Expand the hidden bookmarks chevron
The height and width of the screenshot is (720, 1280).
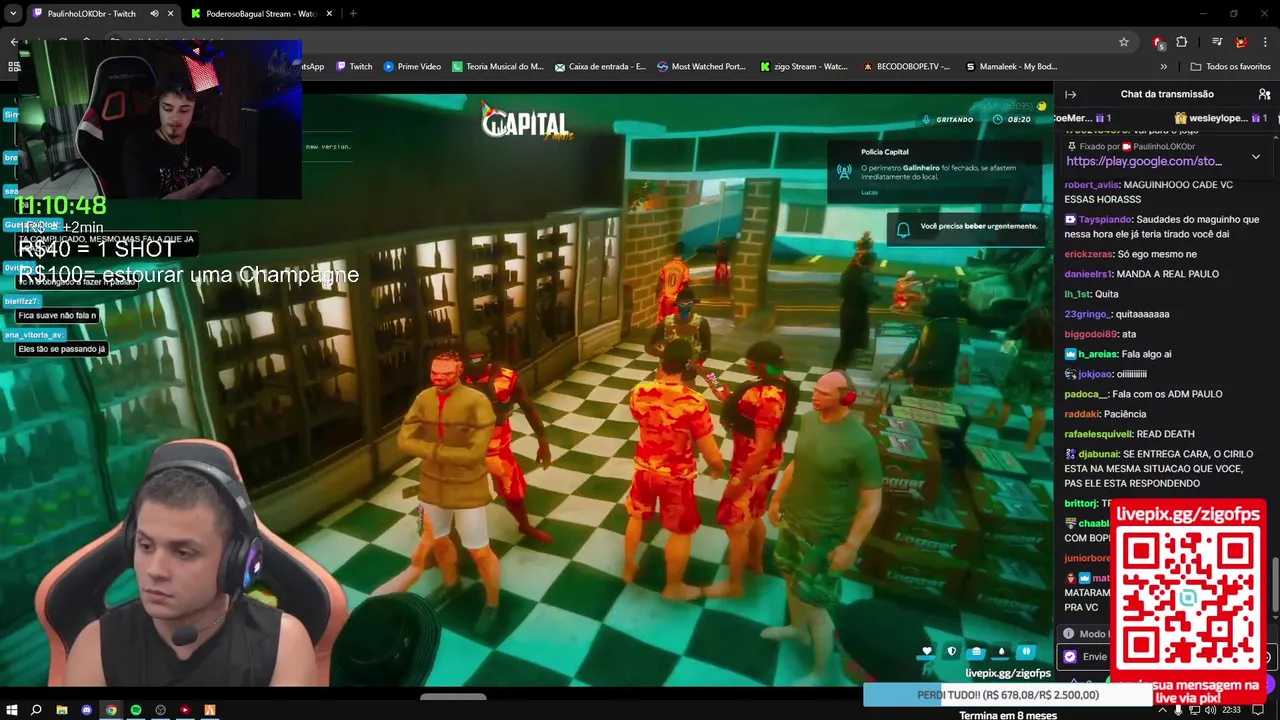tap(1163, 67)
